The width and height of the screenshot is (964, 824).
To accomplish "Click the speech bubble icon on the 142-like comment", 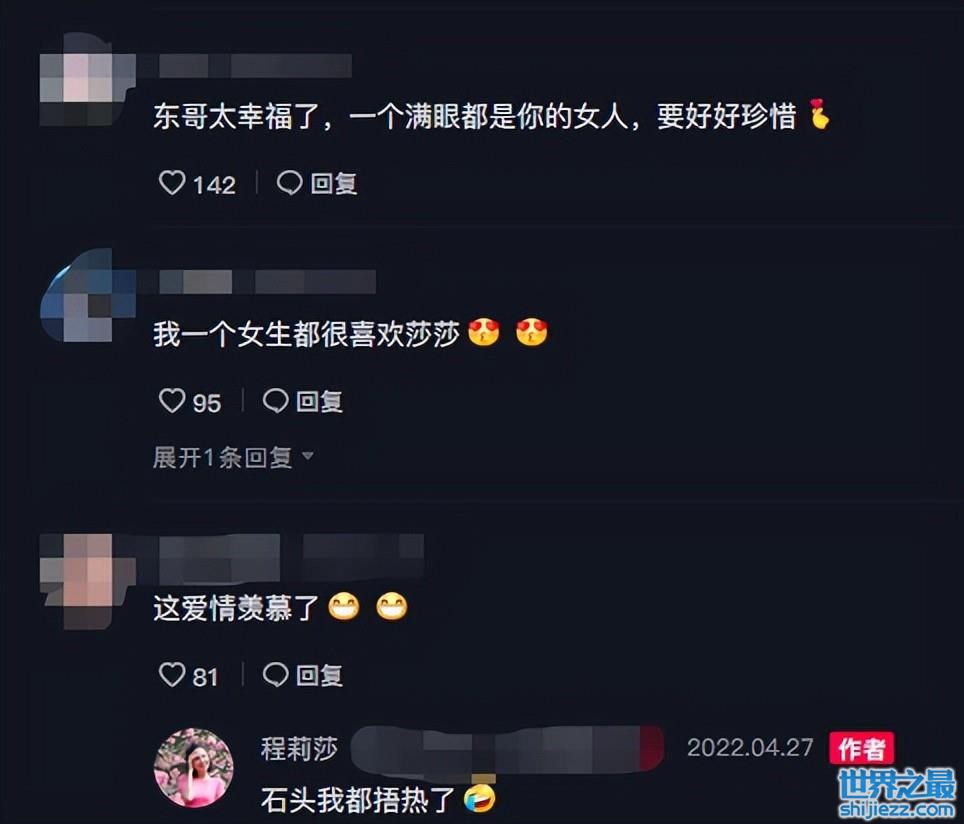I will tap(289, 183).
